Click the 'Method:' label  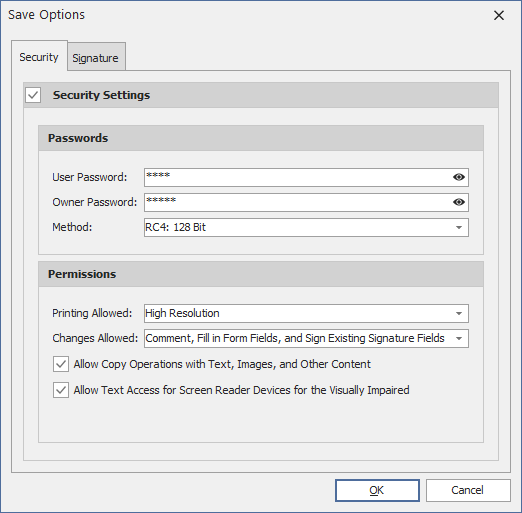(72, 227)
